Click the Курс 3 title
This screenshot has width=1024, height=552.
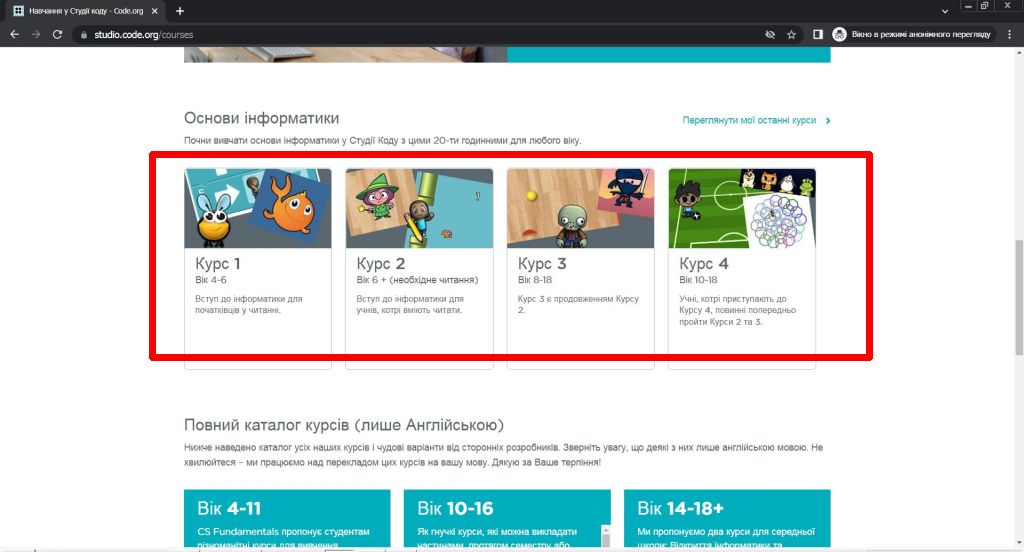(542, 263)
